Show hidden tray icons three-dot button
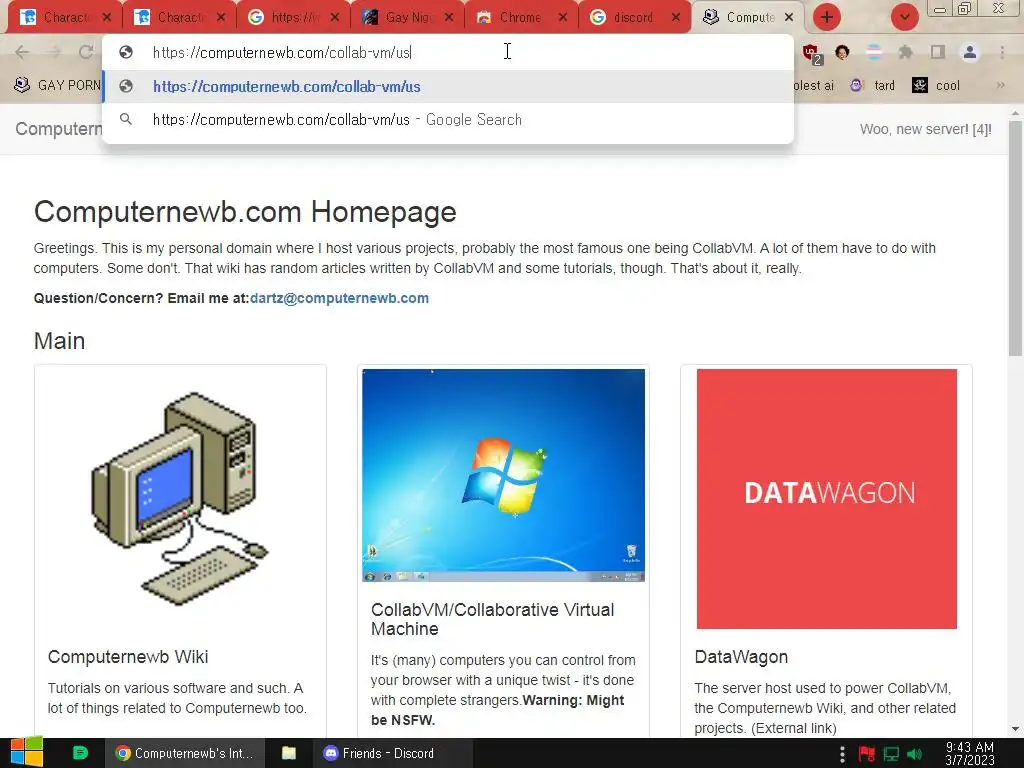This screenshot has height=768, width=1024. pyautogui.click(x=842, y=754)
